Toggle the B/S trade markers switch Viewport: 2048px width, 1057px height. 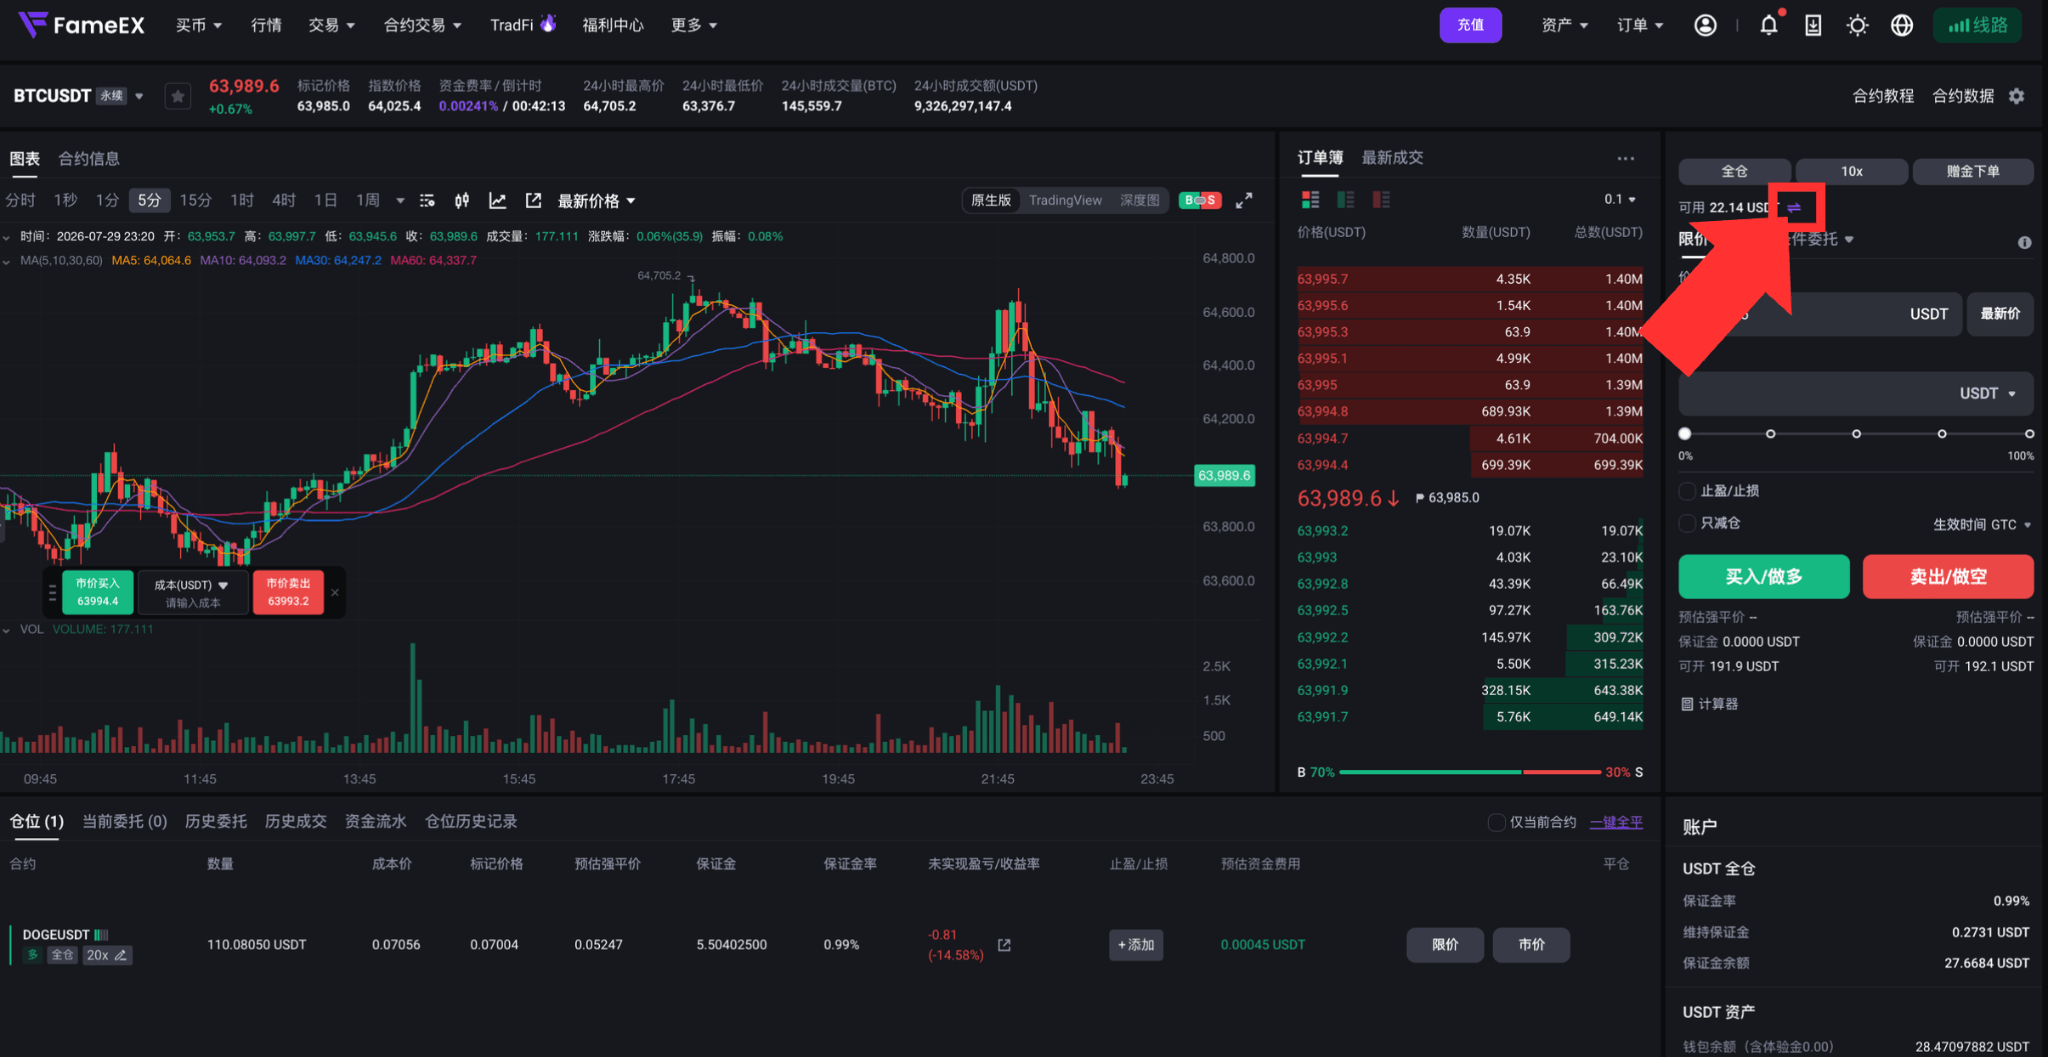point(1200,200)
